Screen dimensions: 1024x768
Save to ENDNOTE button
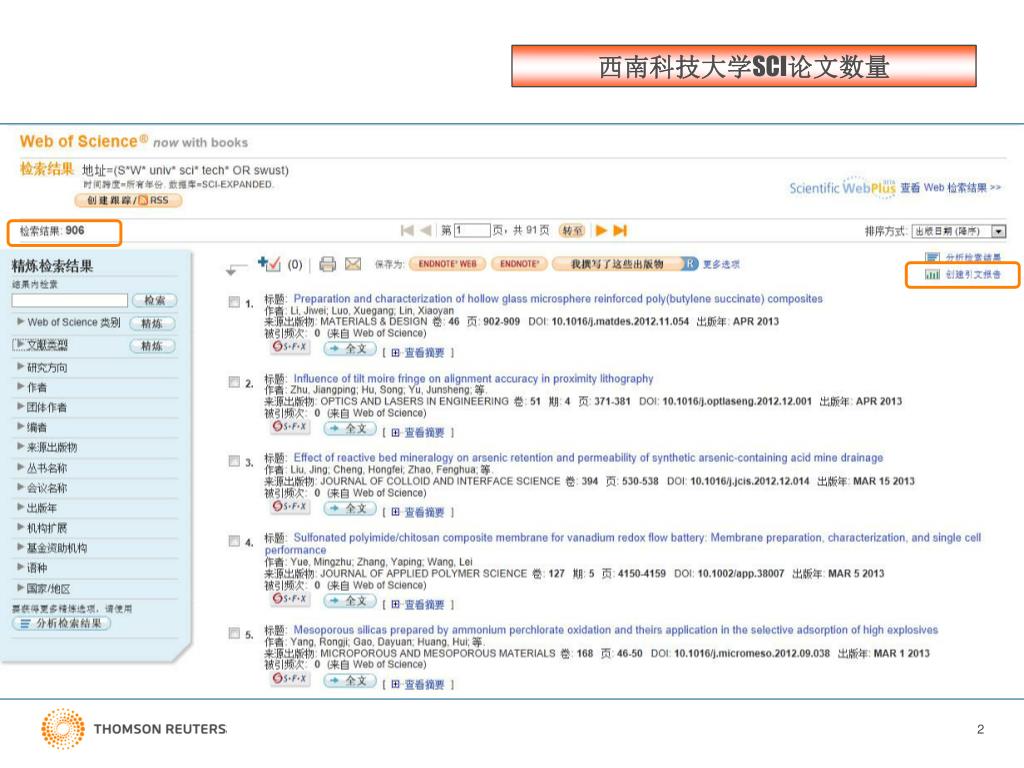pyautogui.click(x=519, y=264)
